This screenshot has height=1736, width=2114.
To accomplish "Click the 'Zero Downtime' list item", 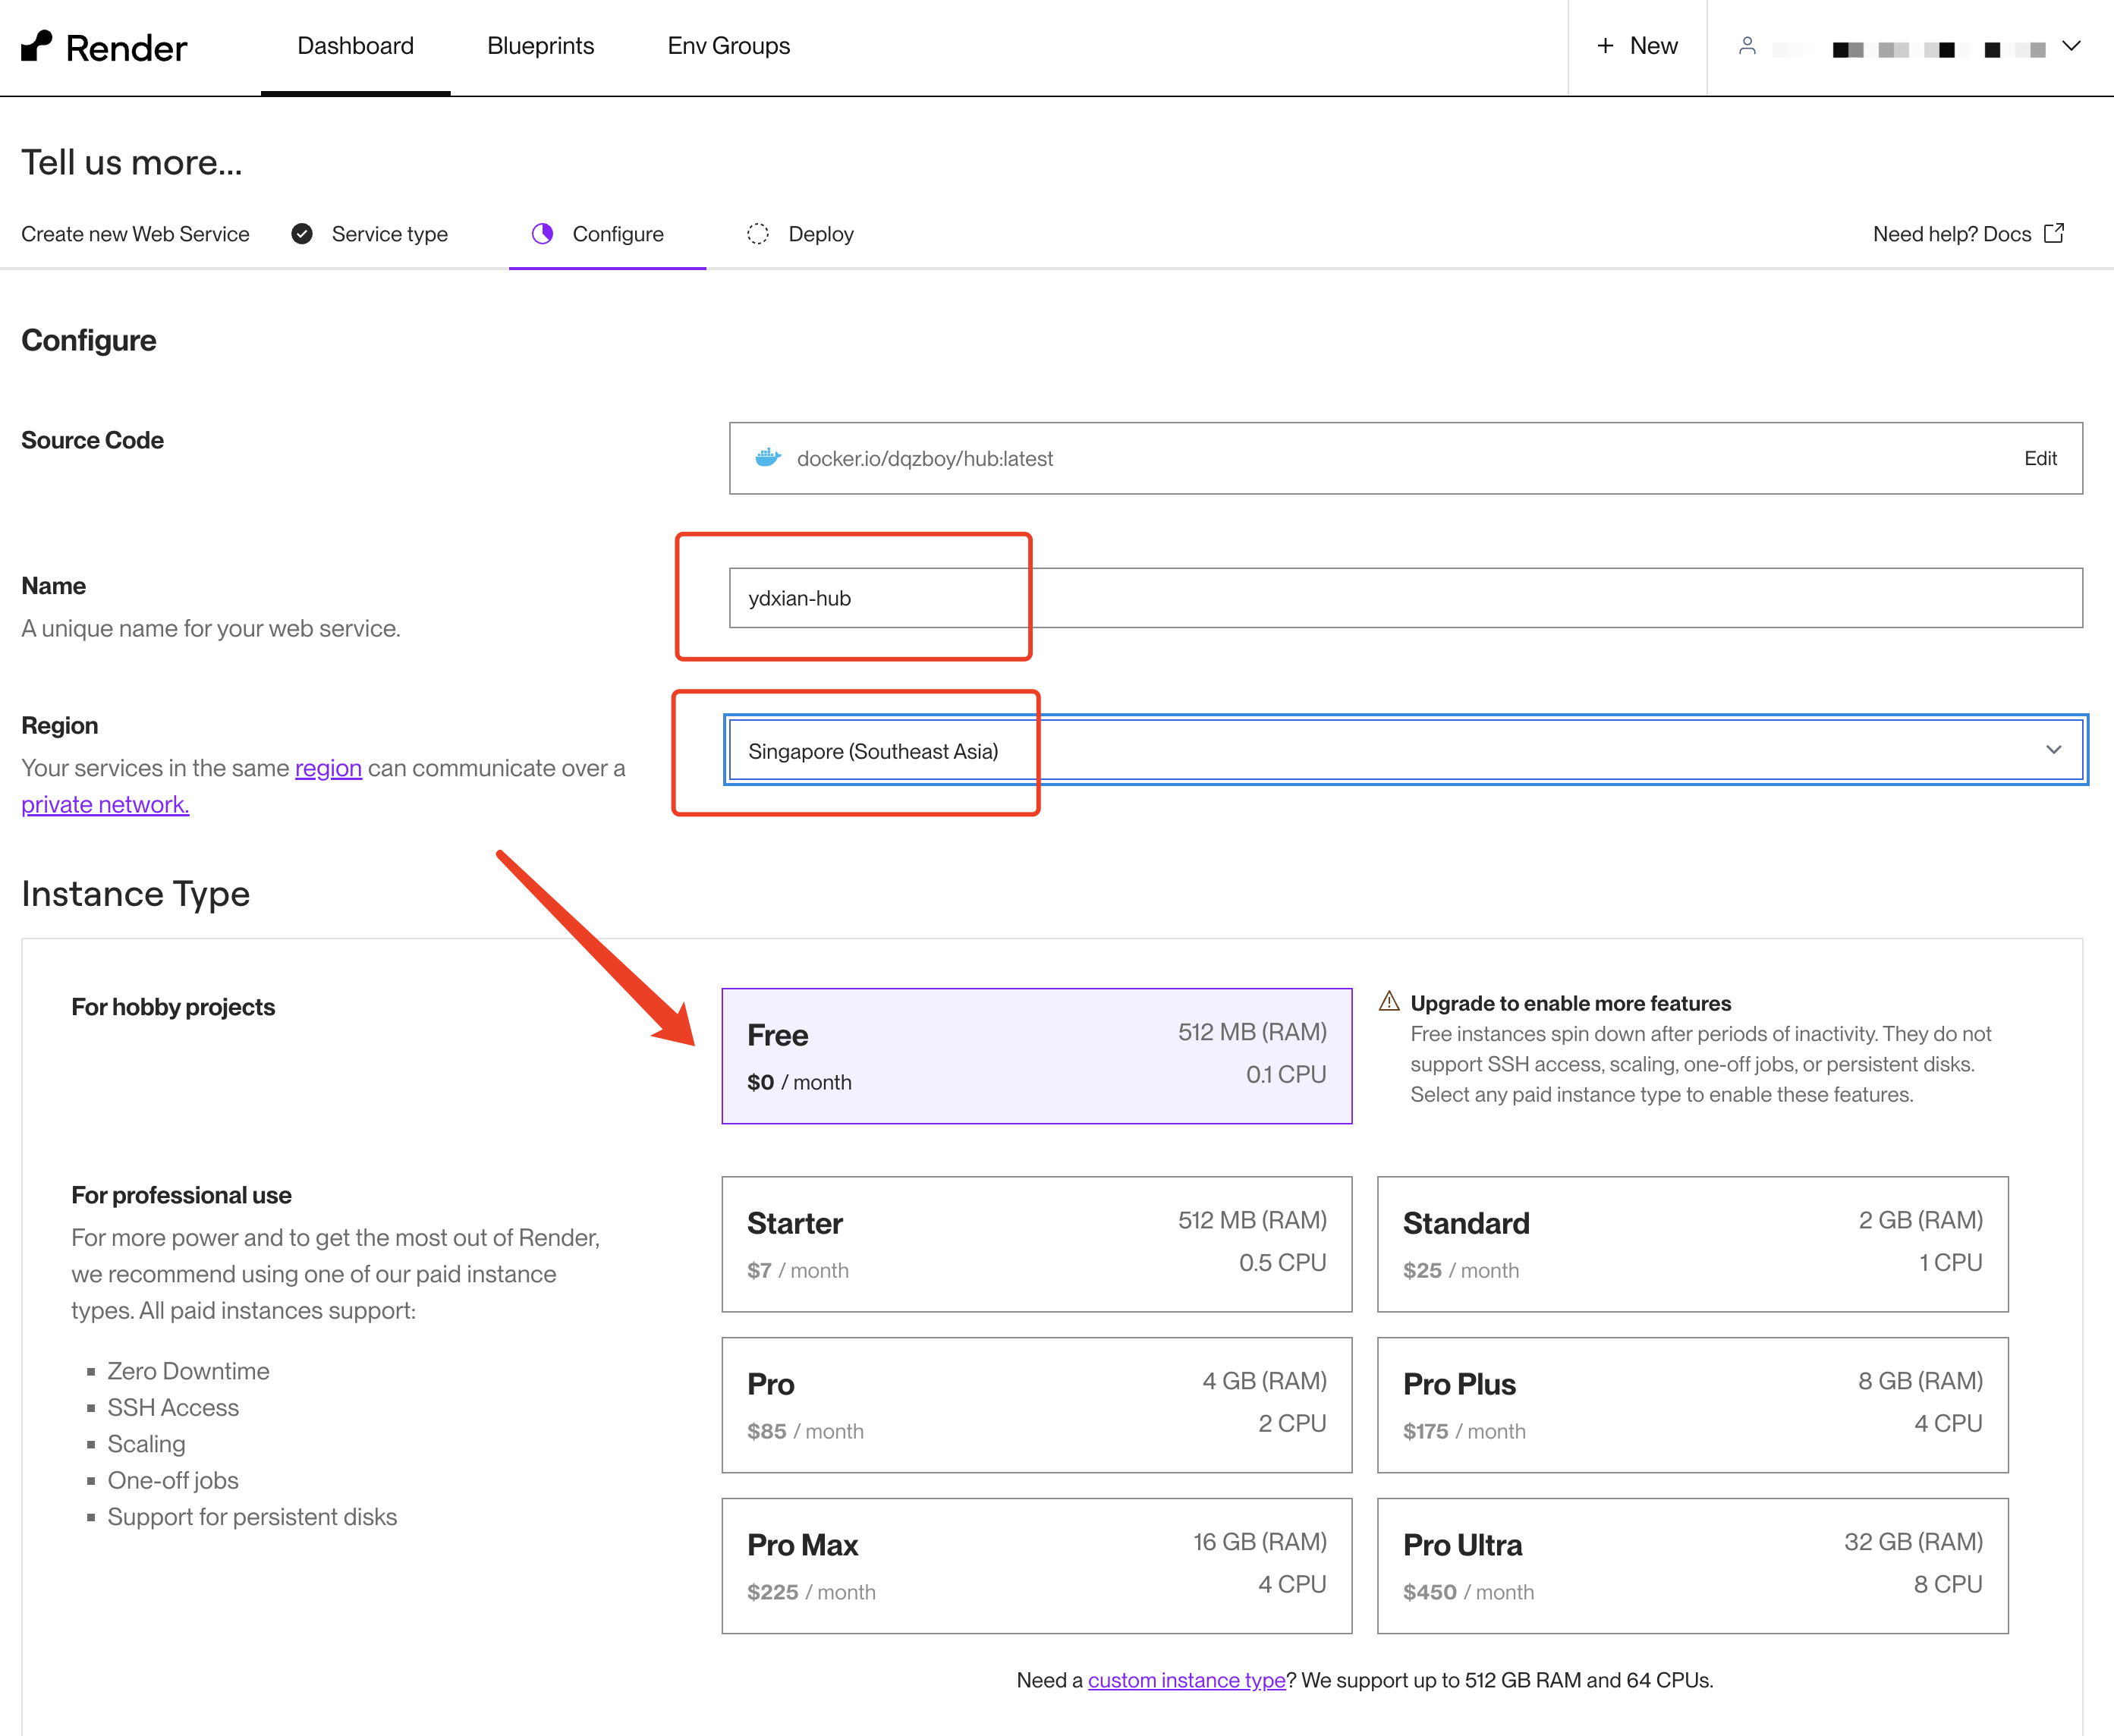I will point(188,1371).
